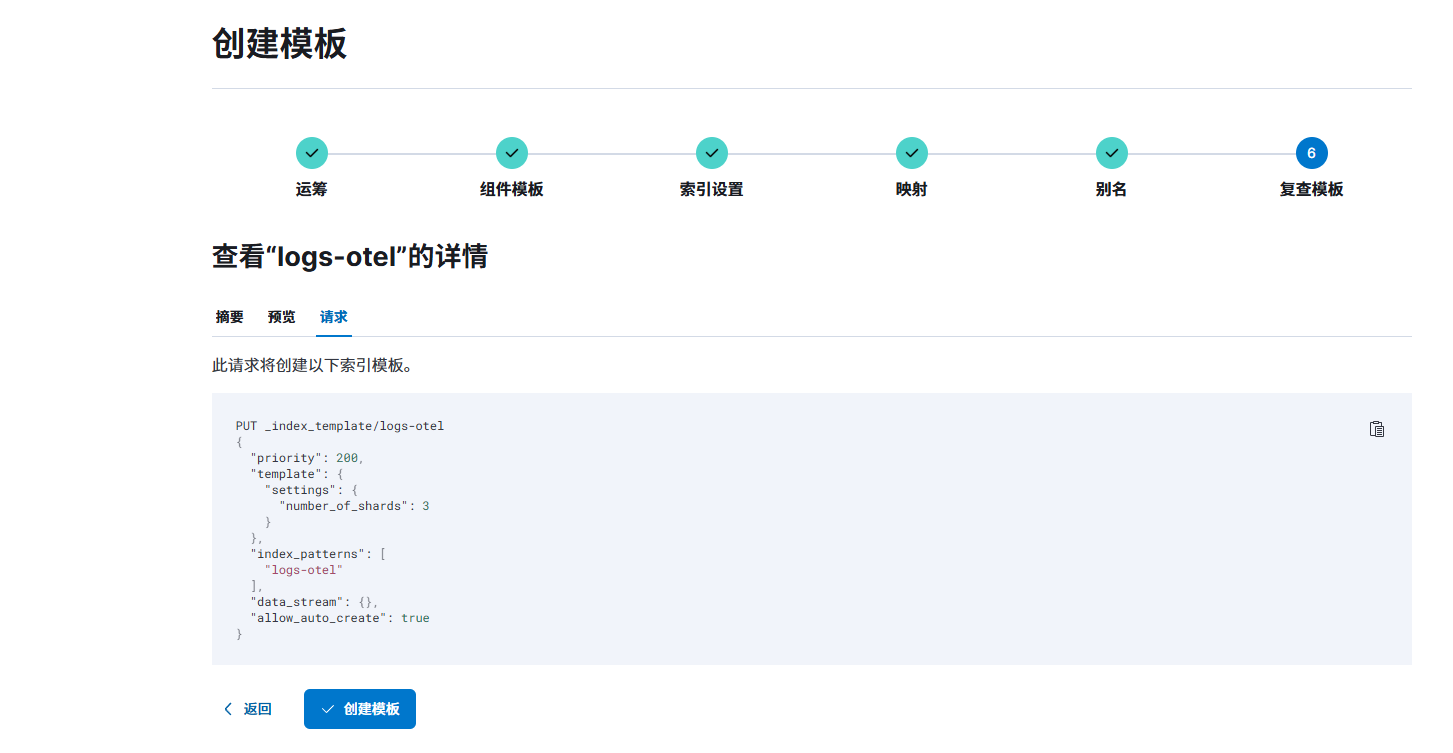
Task: Go to the 索引设置 step circle
Action: click(x=712, y=154)
